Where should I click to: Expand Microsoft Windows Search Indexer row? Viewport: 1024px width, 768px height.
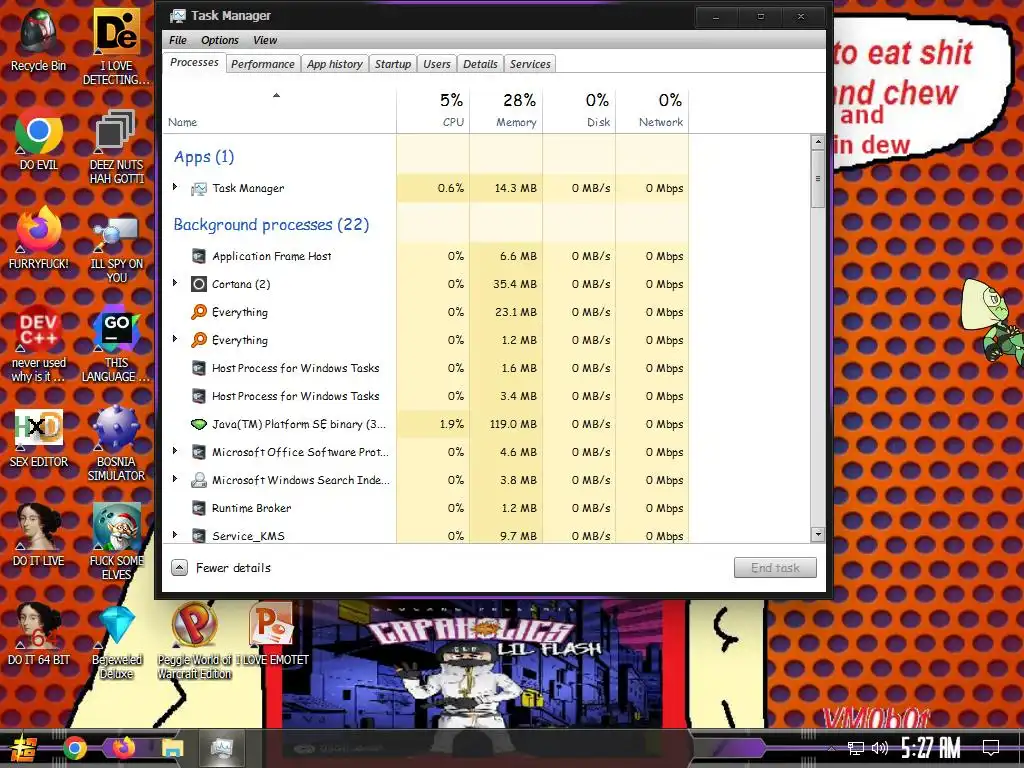[x=174, y=479]
